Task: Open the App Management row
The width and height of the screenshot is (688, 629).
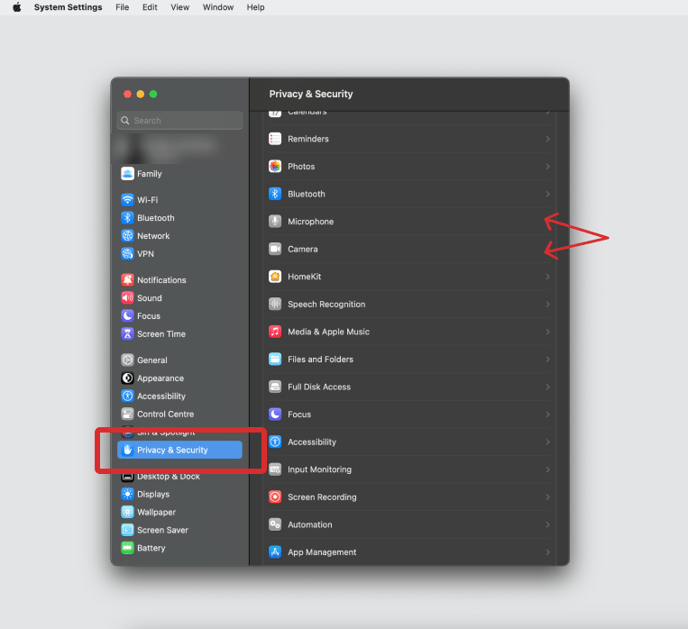Action: [x=410, y=552]
